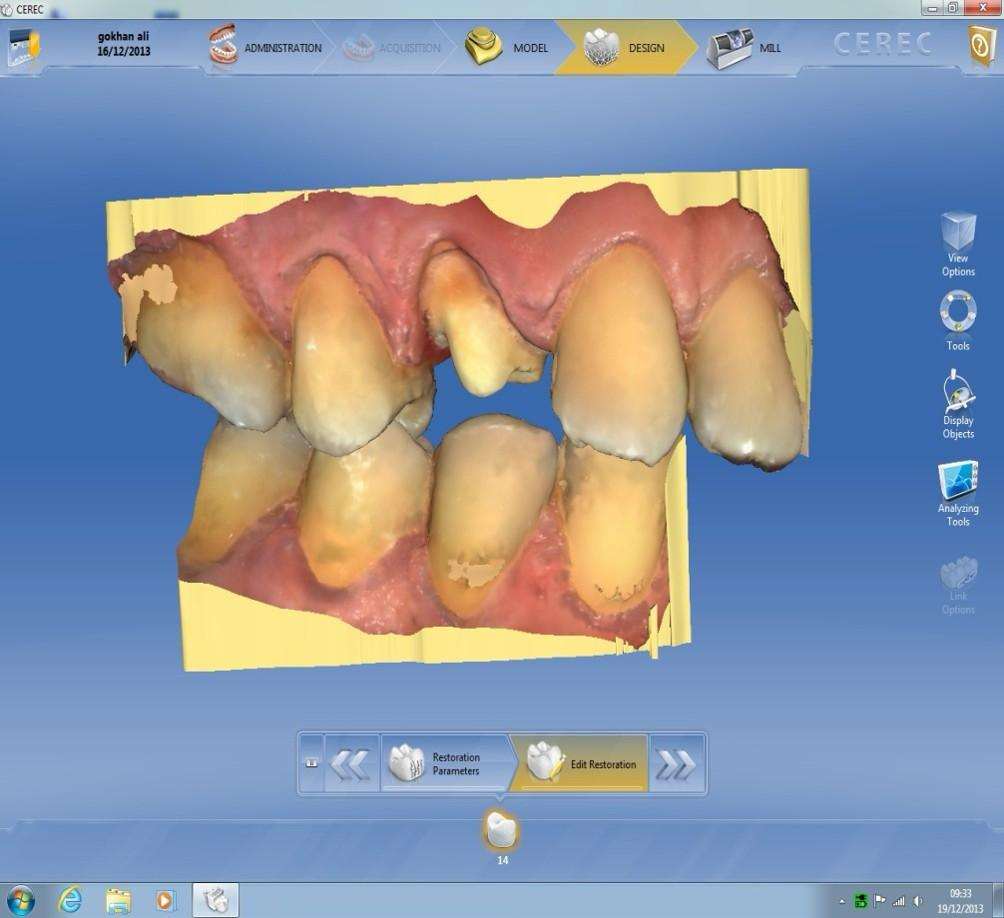Collapse the step bar using small toggle

click(x=310, y=763)
